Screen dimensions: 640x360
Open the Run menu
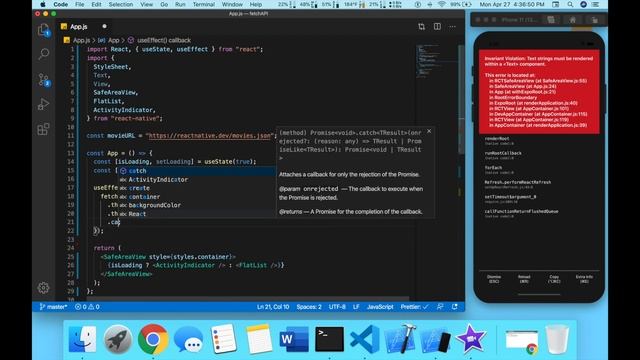[180, 4]
